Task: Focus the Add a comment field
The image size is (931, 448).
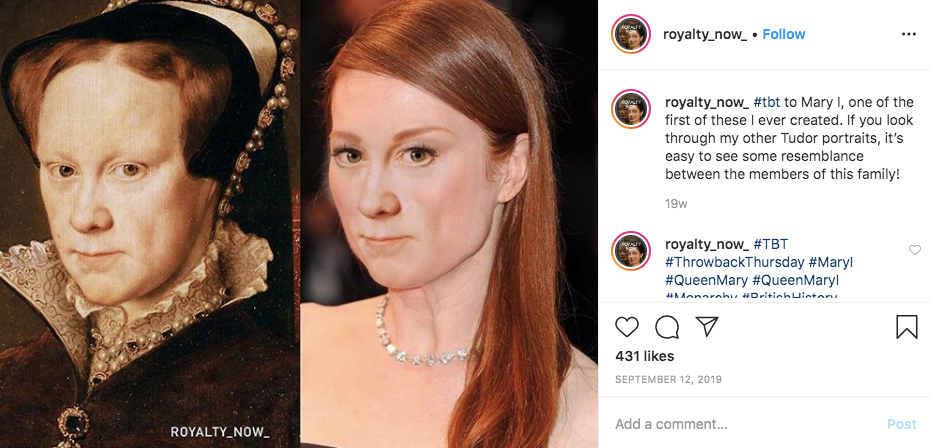Action: pyautogui.click(x=740, y=424)
